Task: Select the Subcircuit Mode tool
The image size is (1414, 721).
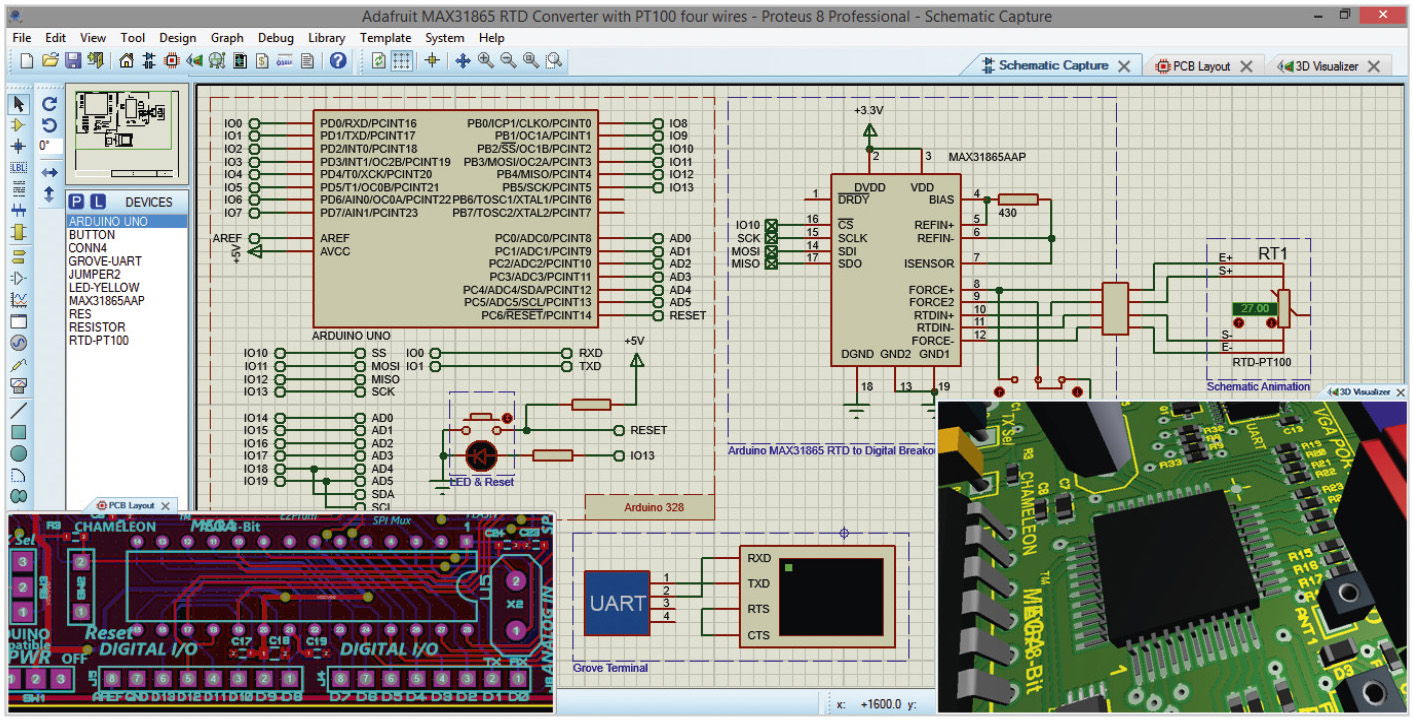Action: [x=18, y=232]
